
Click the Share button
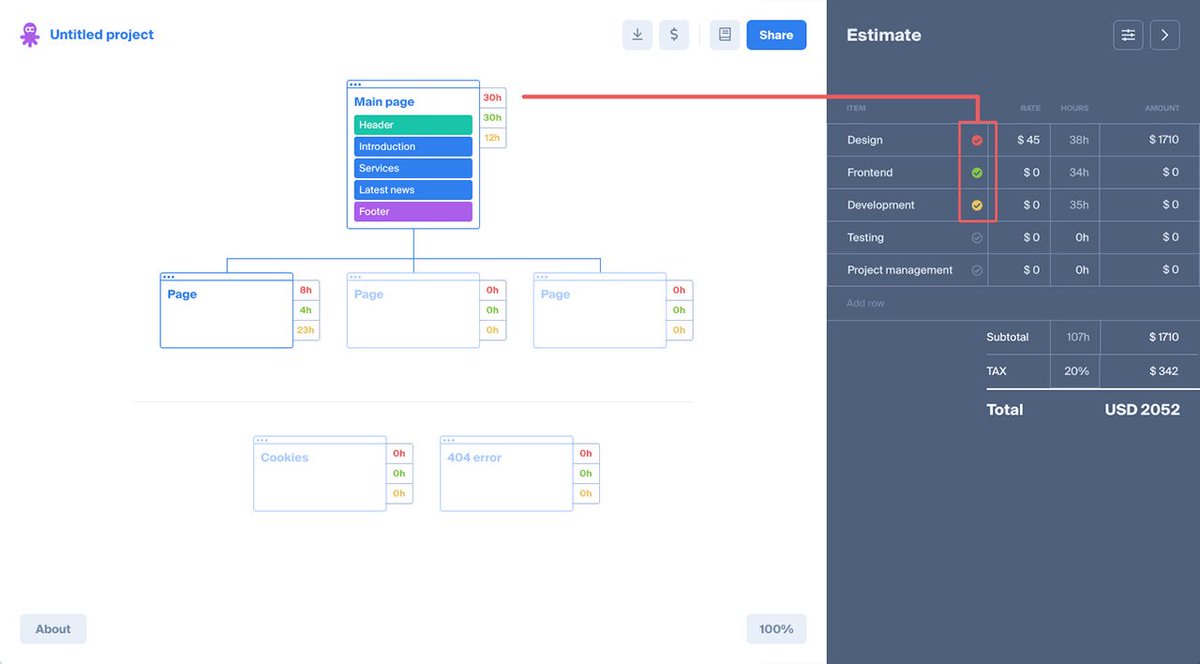point(776,35)
